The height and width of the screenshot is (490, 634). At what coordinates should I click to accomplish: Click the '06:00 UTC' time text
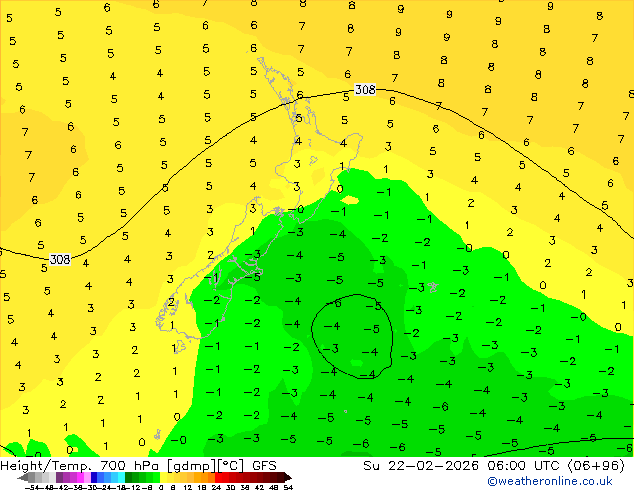click(x=526, y=465)
